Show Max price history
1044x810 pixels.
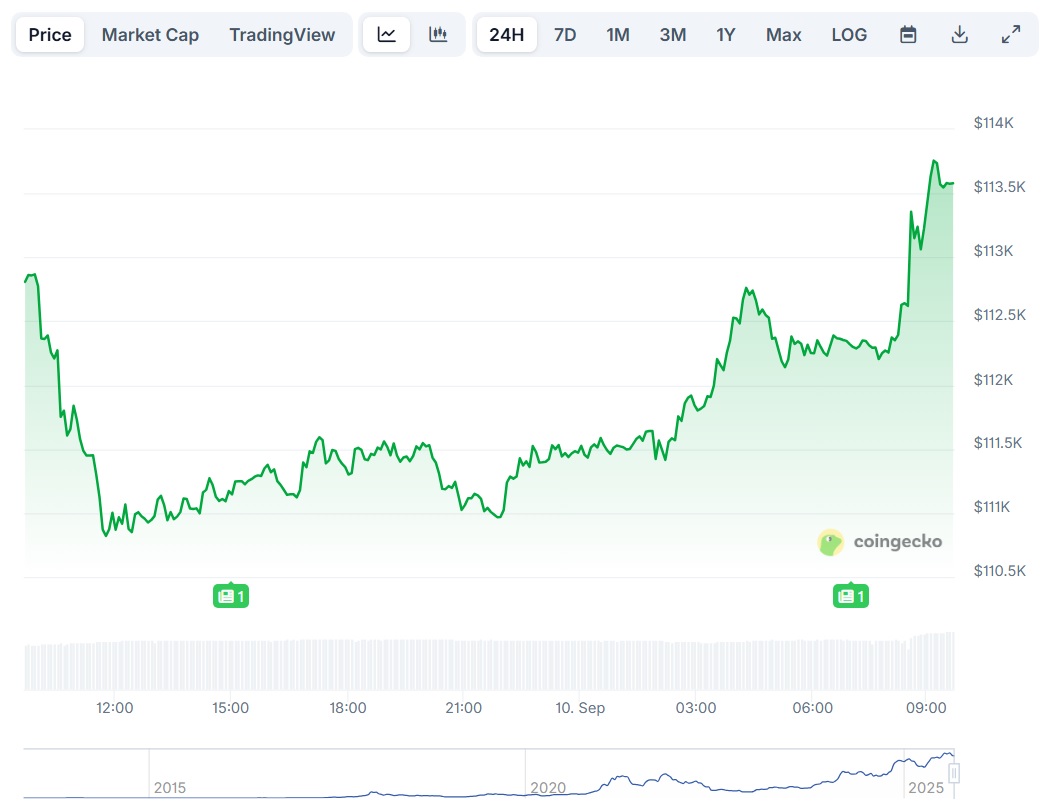784,35
